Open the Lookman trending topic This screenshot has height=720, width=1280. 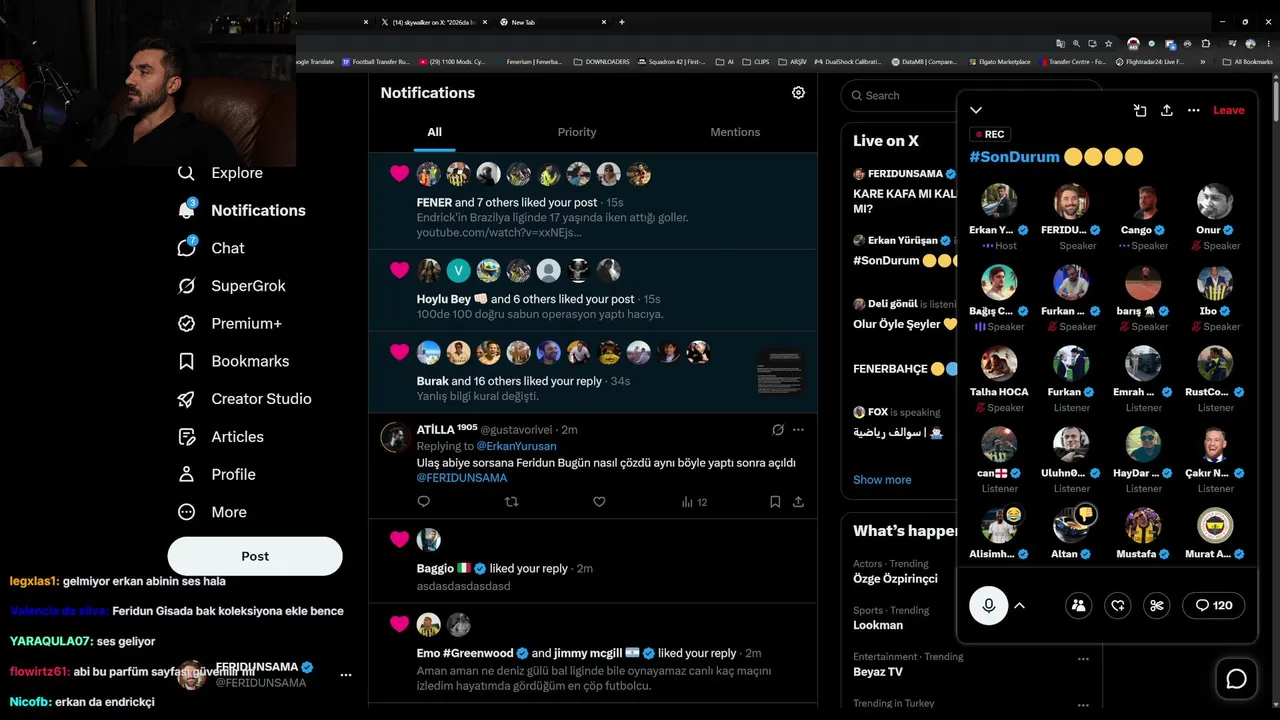click(x=878, y=625)
